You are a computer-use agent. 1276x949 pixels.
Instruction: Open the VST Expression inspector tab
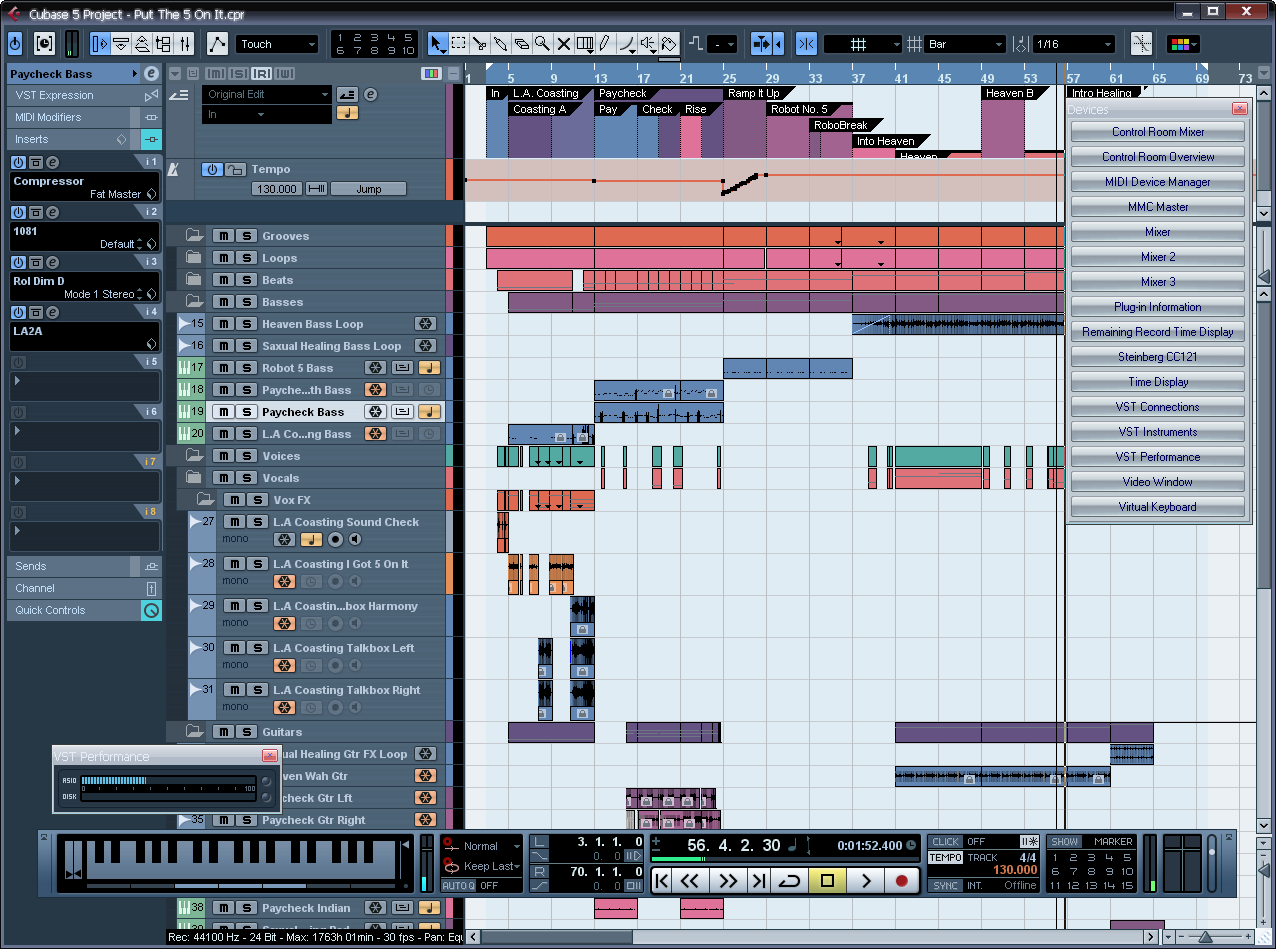coord(84,95)
